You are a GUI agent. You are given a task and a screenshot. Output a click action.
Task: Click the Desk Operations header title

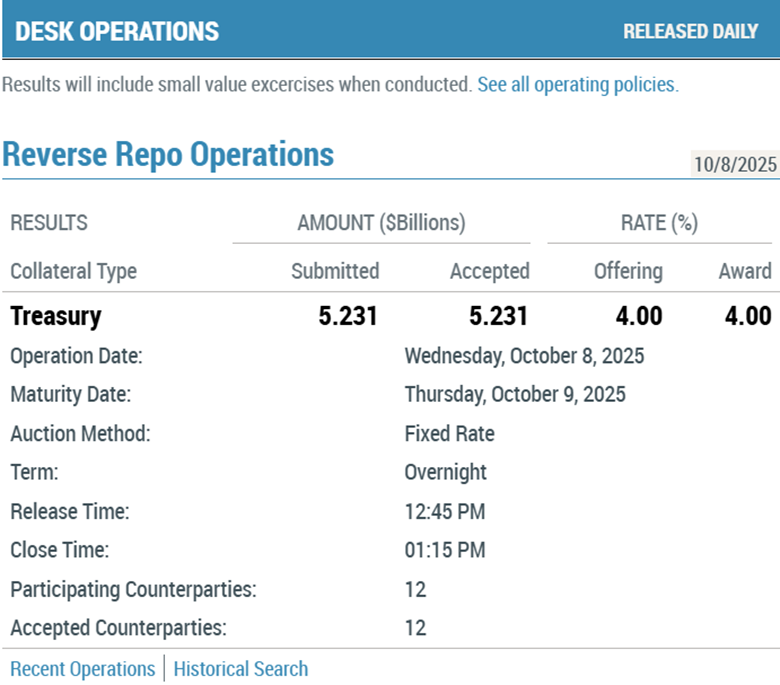pos(117,31)
